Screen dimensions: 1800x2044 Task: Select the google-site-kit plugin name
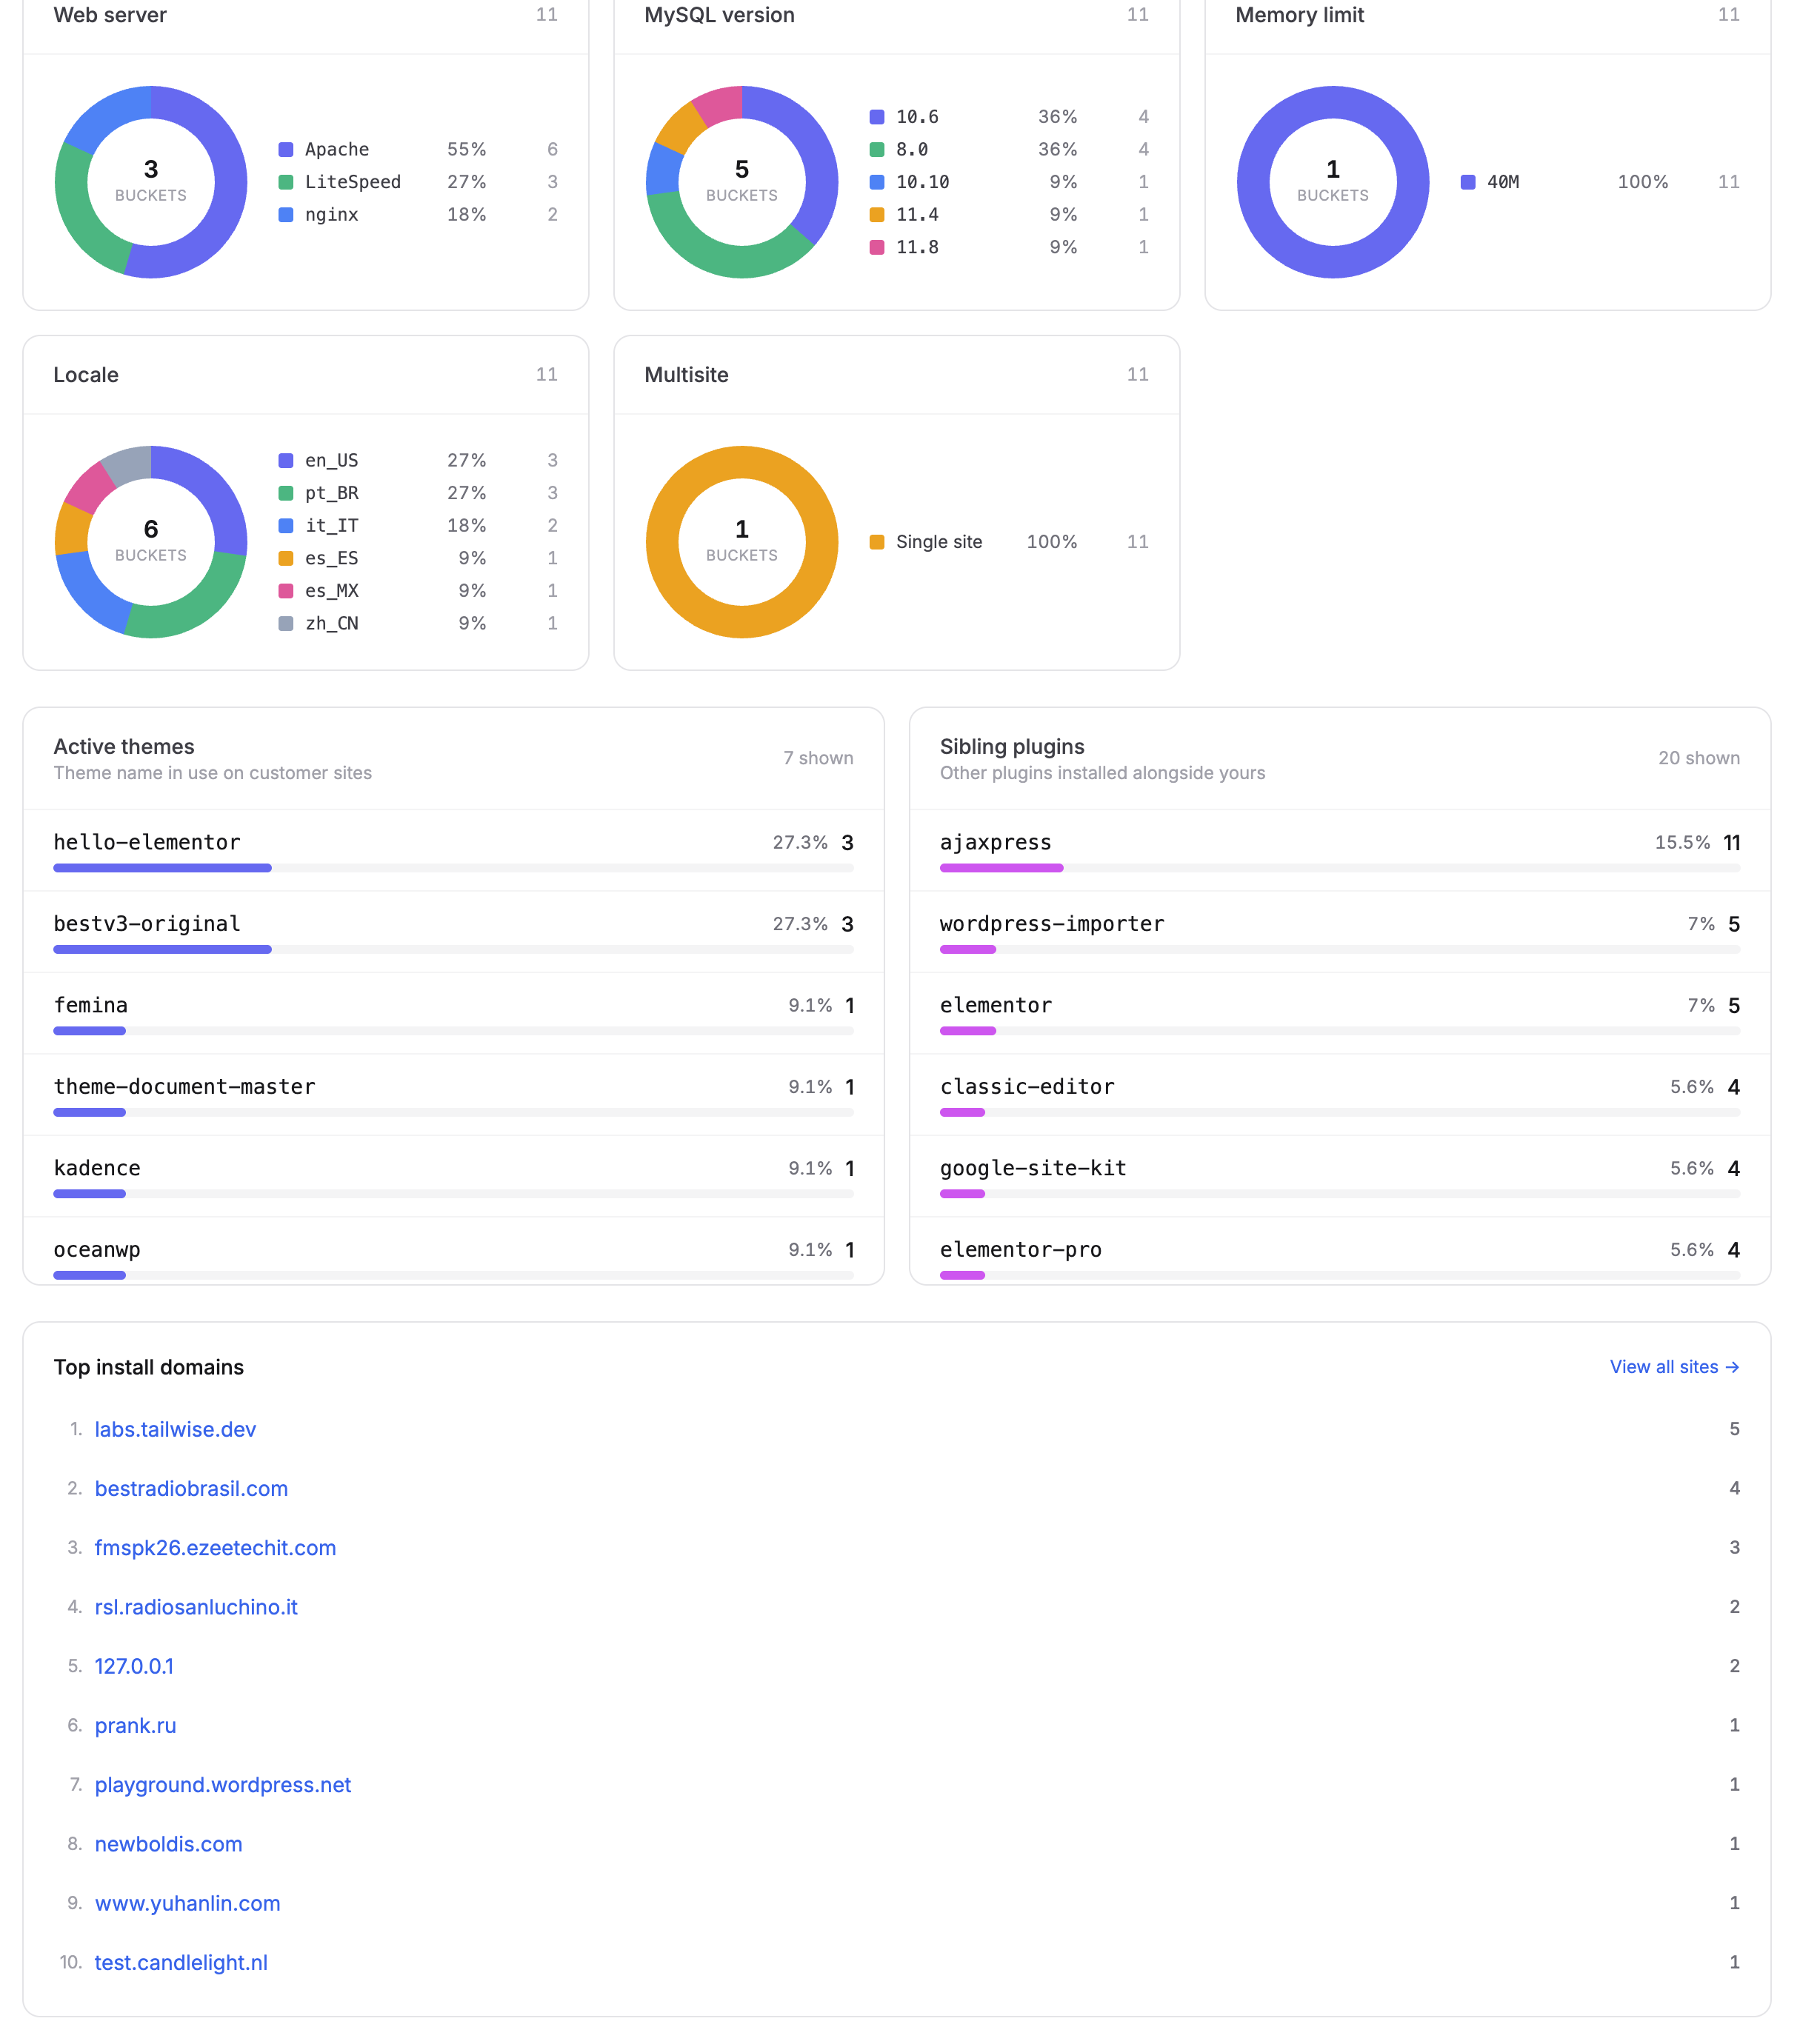(x=1033, y=1168)
